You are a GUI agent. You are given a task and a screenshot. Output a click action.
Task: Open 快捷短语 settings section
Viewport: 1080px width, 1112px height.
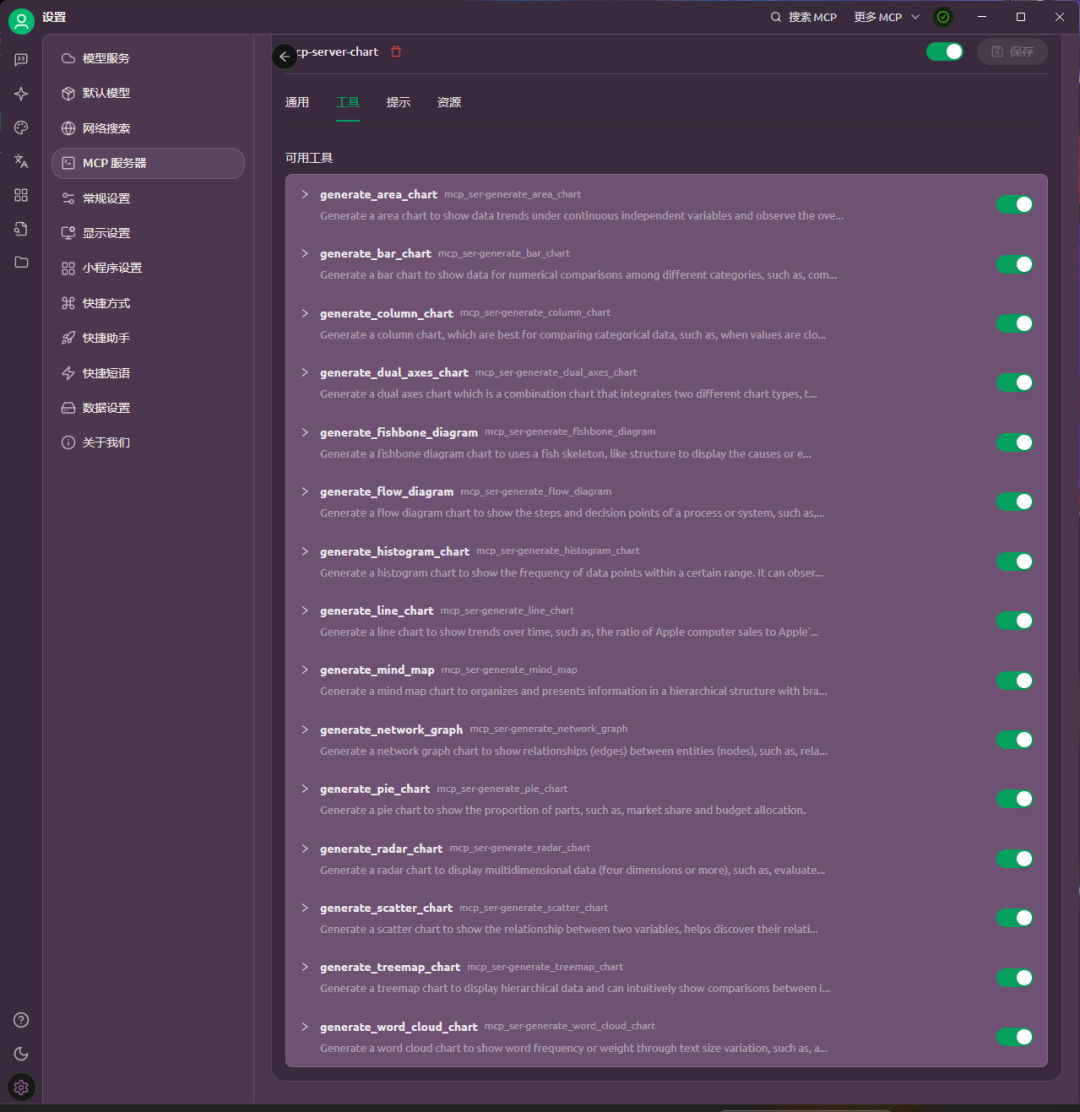(x=148, y=373)
